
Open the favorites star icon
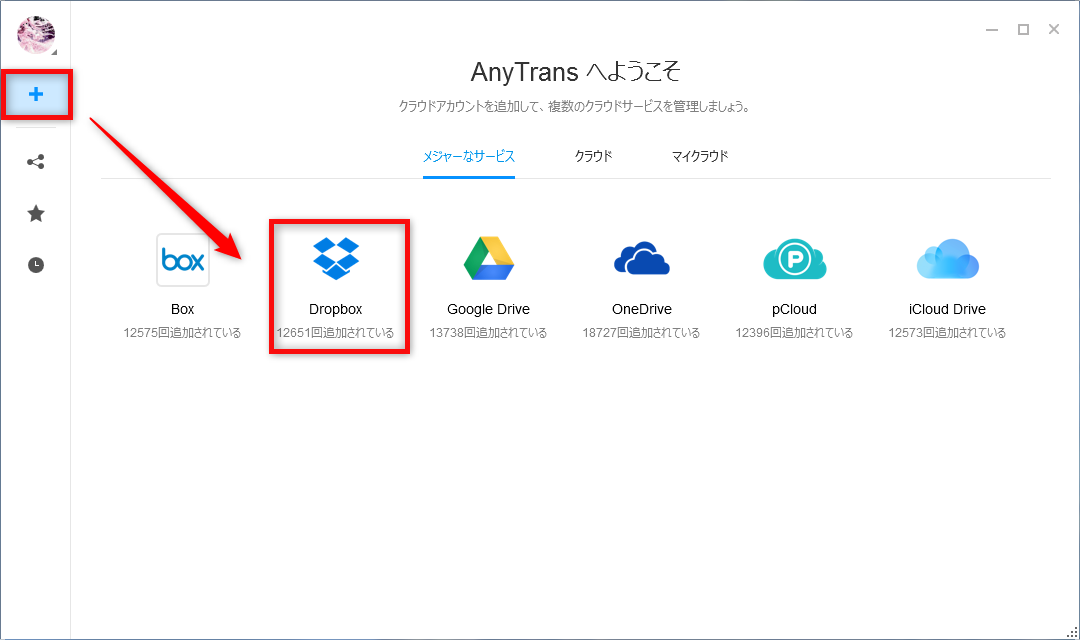[x=36, y=214]
